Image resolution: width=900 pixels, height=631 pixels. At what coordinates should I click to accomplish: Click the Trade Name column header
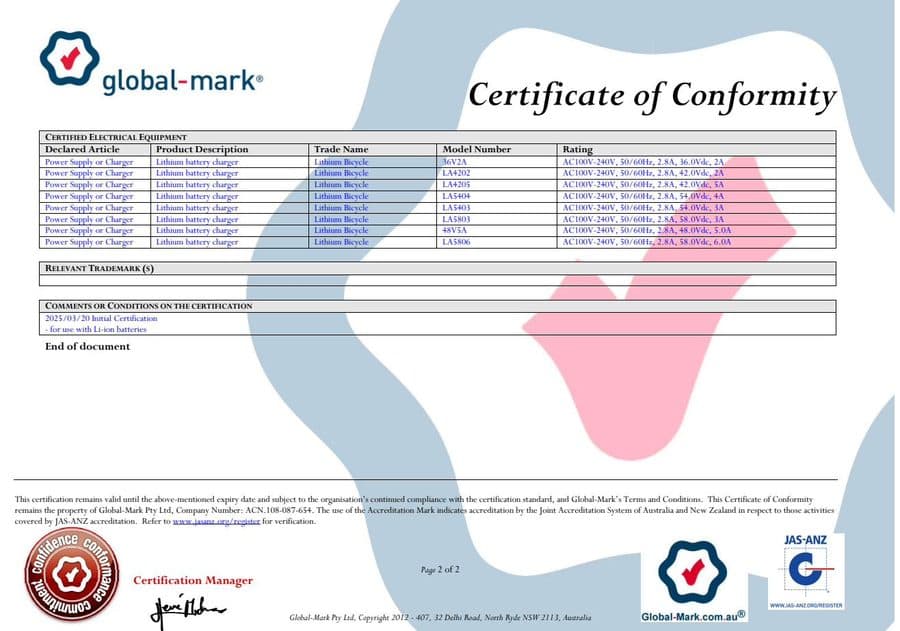point(341,149)
